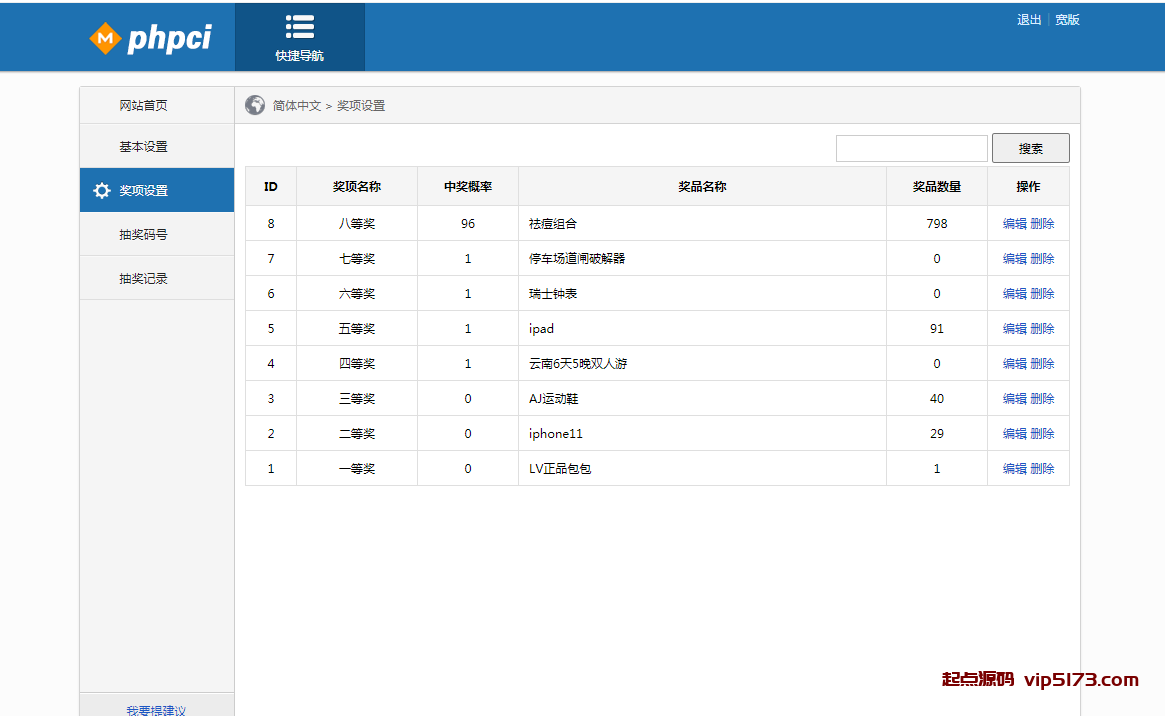
Task: Focus the search text field
Action: click(911, 148)
